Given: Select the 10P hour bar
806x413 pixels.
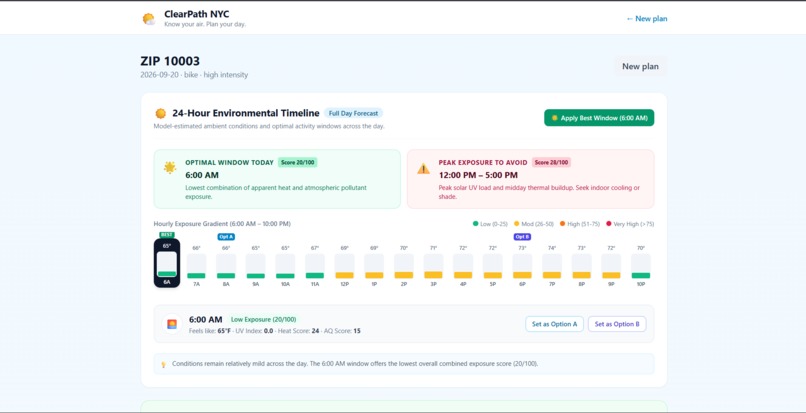Looking at the screenshot, I should click(x=640, y=266).
